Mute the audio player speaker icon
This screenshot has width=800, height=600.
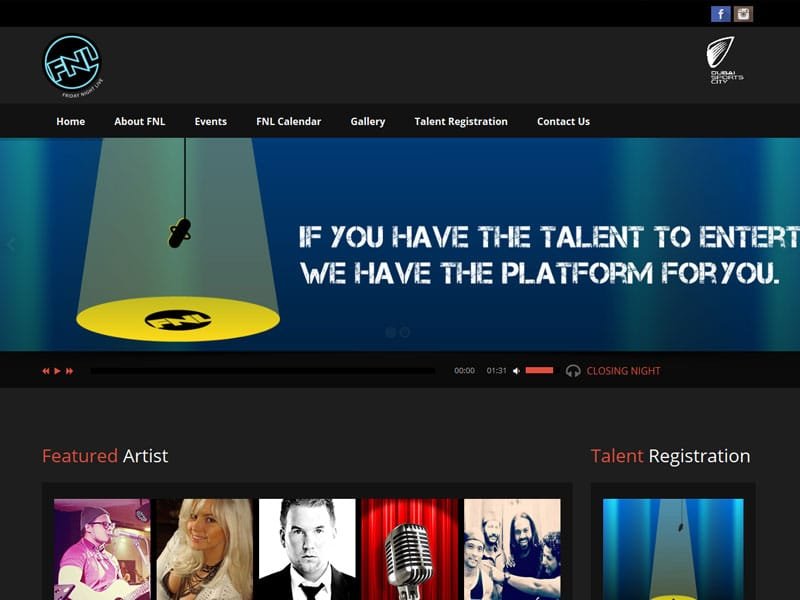point(516,371)
